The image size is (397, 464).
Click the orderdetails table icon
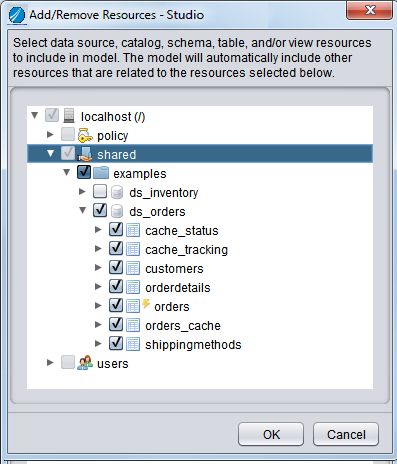tap(133, 287)
